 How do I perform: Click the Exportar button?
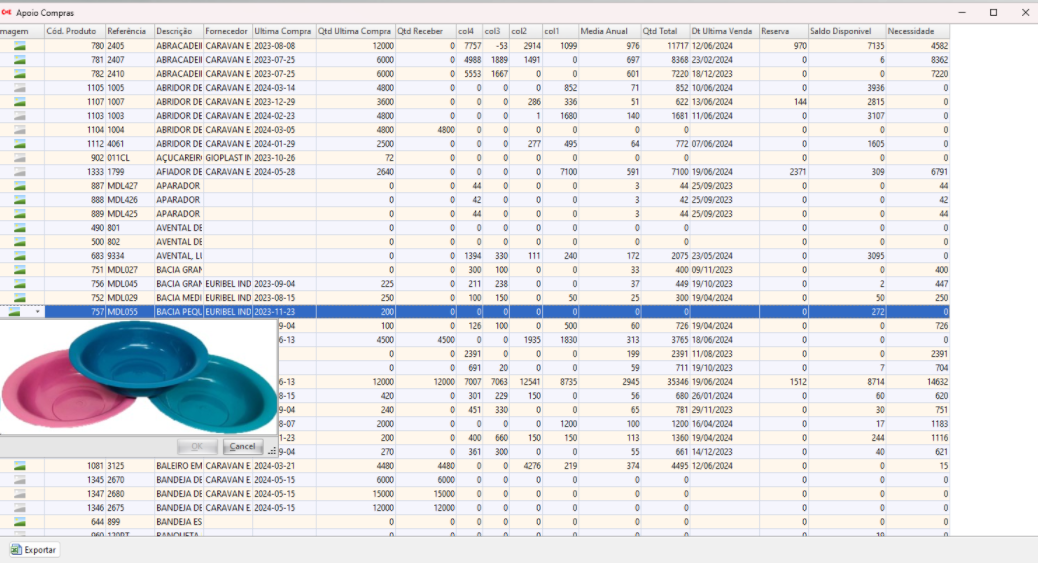(34, 550)
